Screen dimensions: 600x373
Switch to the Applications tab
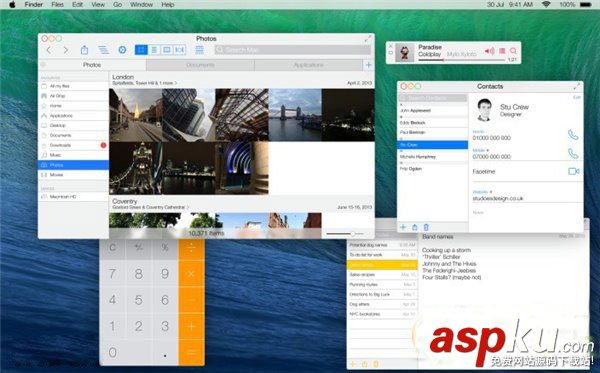(x=308, y=65)
